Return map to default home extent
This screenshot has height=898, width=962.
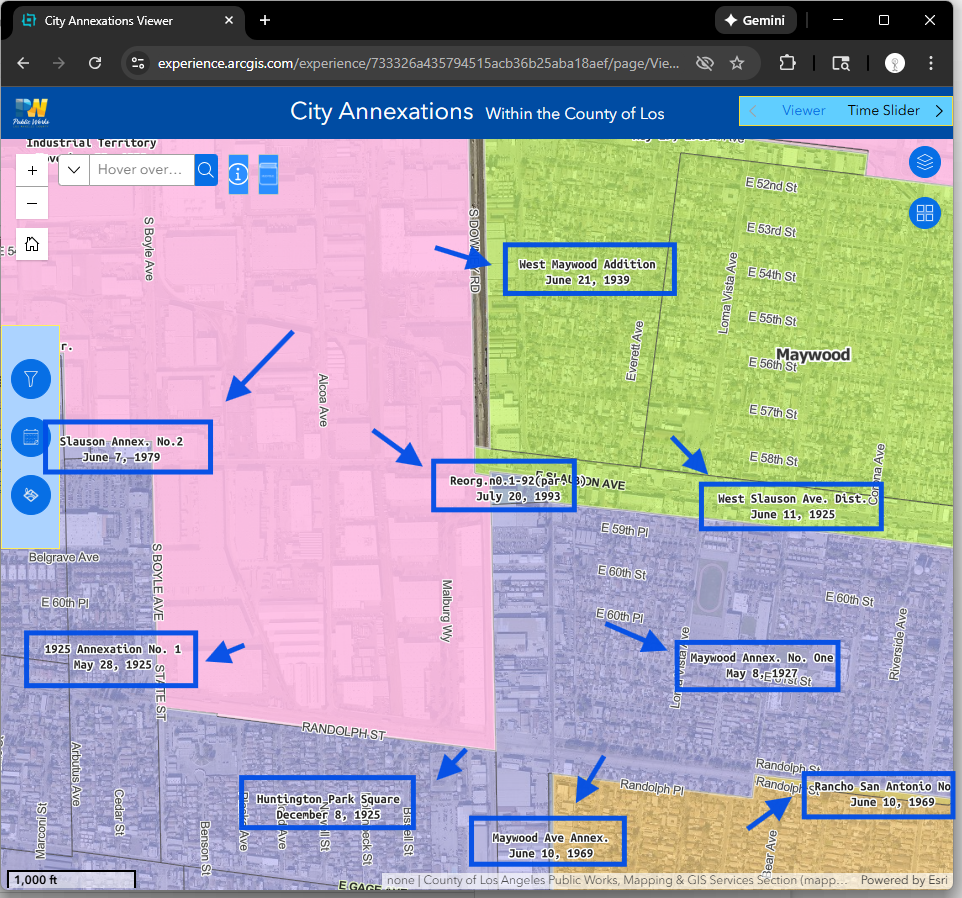tap(32, 244)
